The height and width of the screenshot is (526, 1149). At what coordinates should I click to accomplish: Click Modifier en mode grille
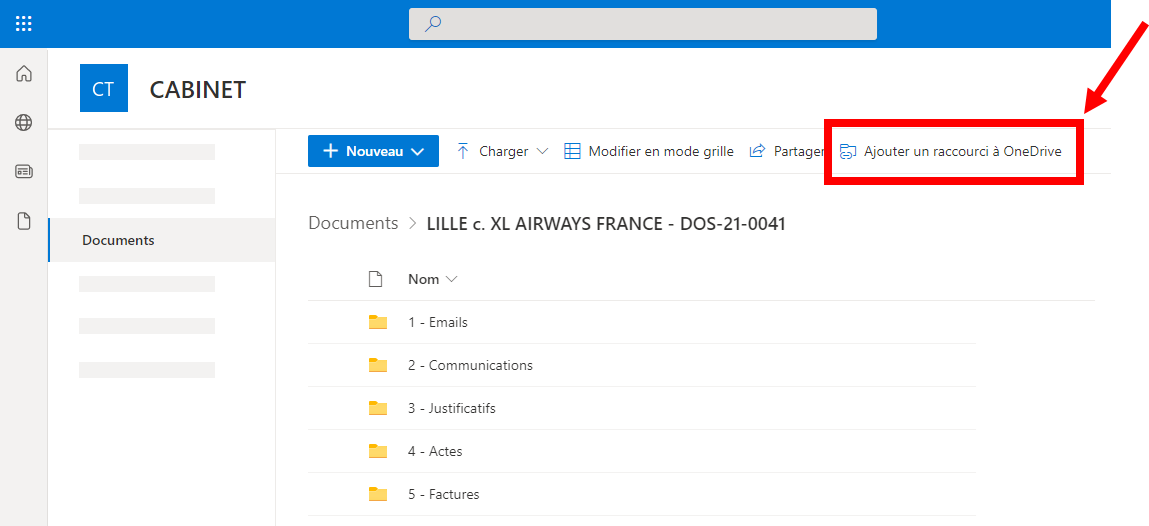coord(649,152)
